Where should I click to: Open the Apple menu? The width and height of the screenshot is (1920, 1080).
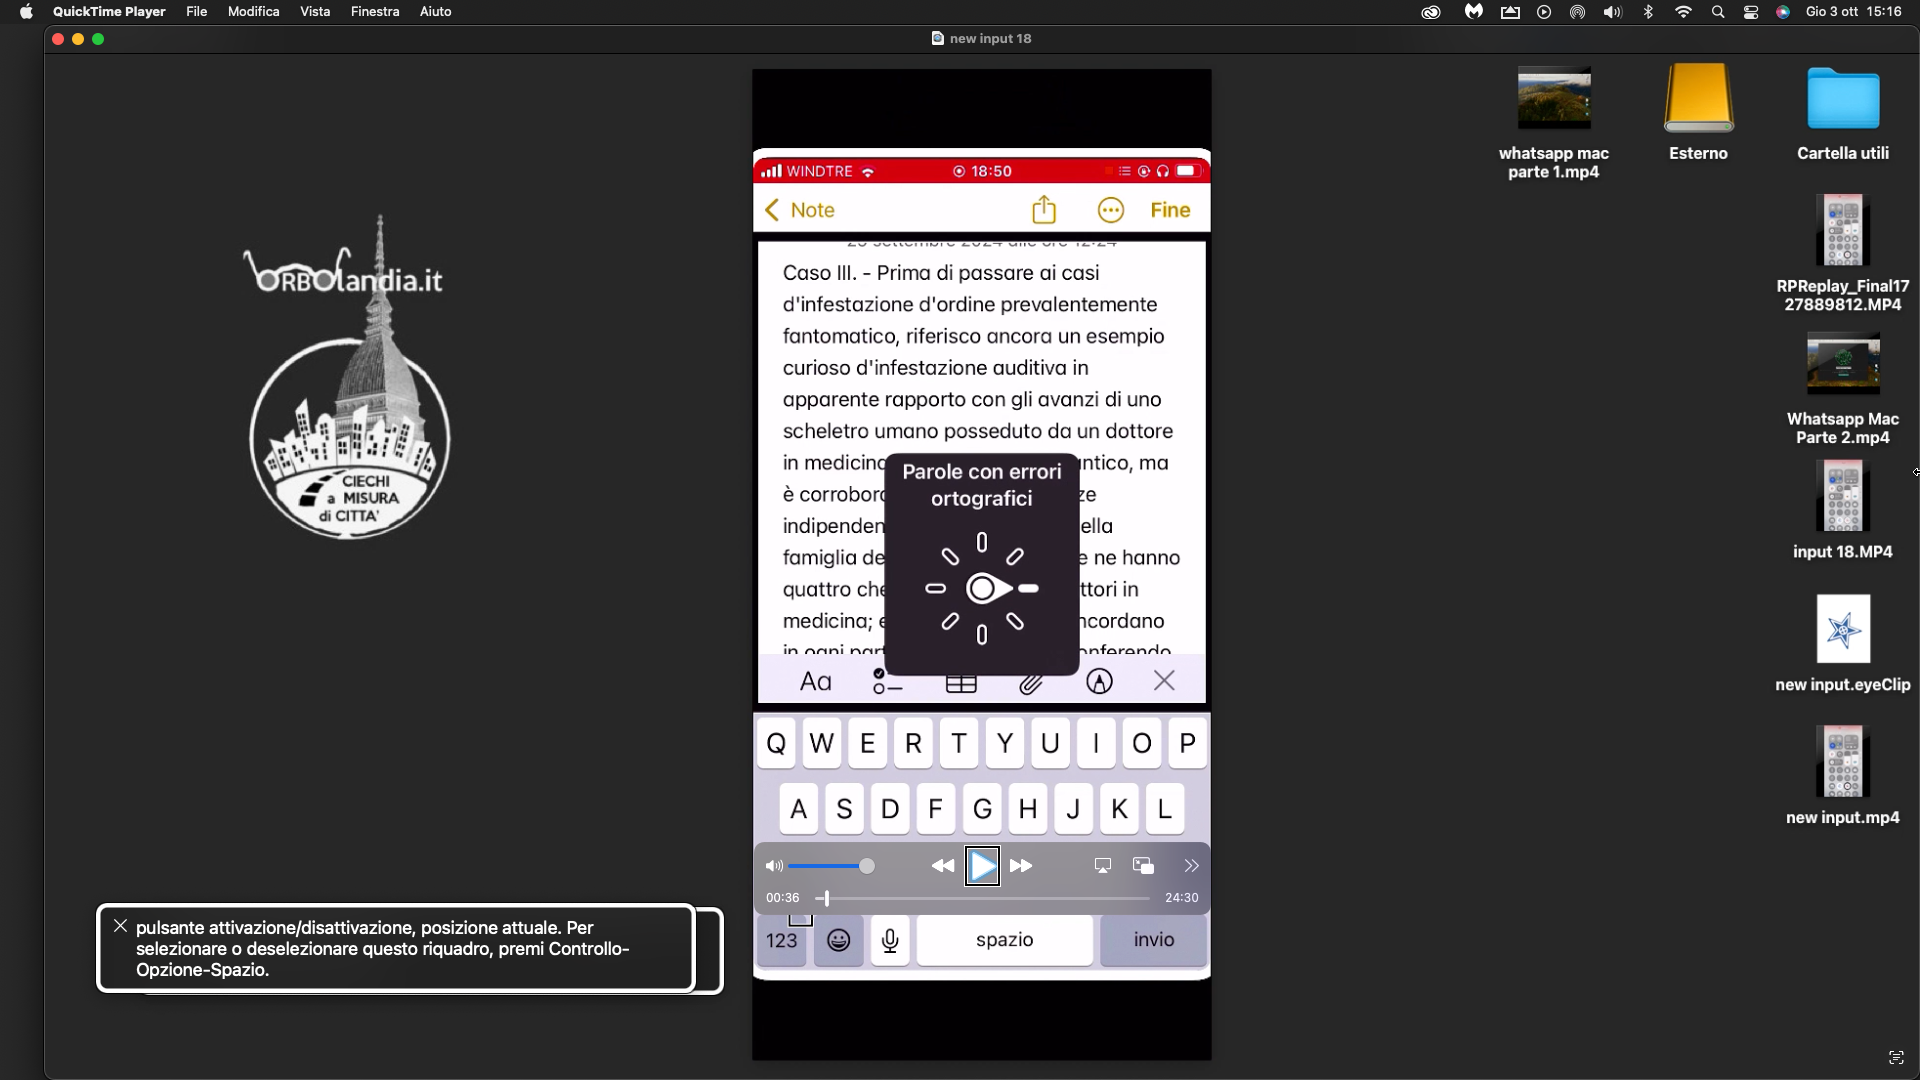tap(27, 12)
